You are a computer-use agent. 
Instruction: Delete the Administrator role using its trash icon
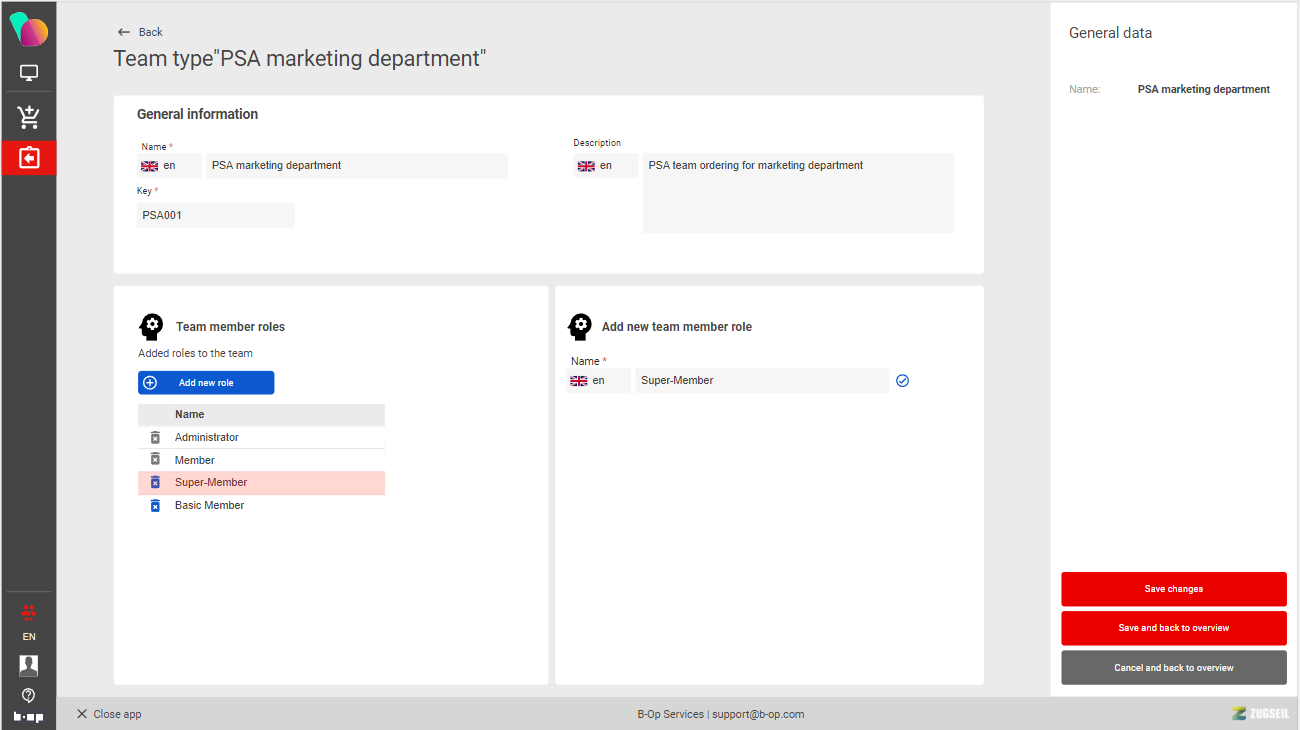[x=155, y=437]
